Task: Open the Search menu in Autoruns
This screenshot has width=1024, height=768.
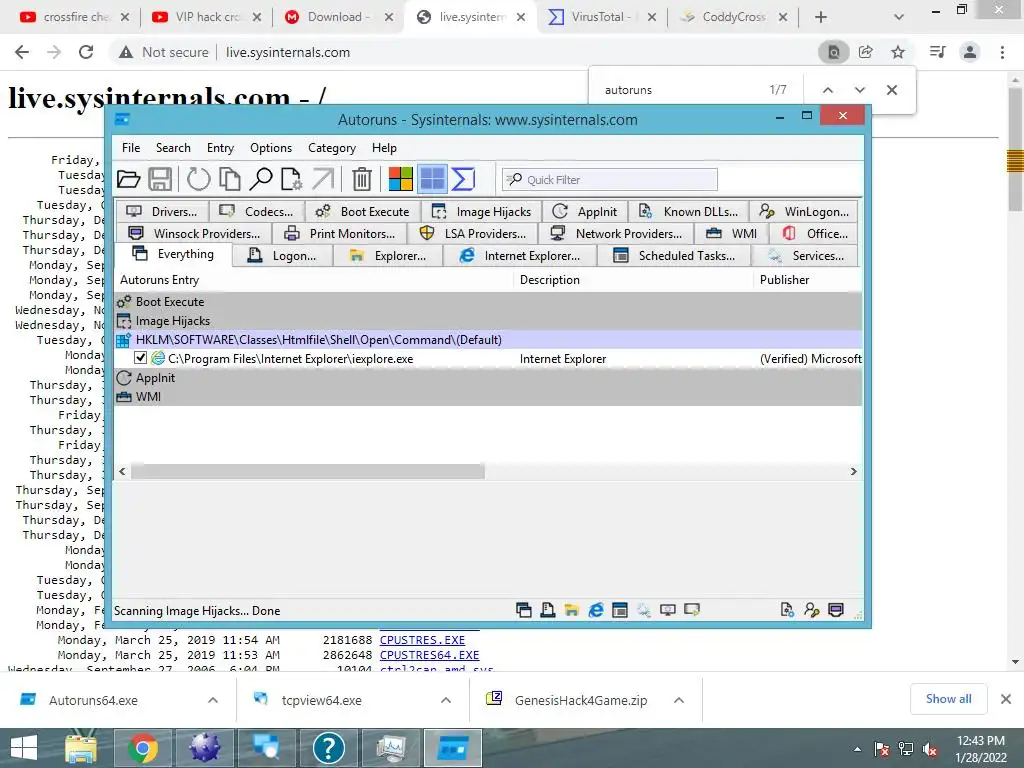Action: [x=173, y=148]
